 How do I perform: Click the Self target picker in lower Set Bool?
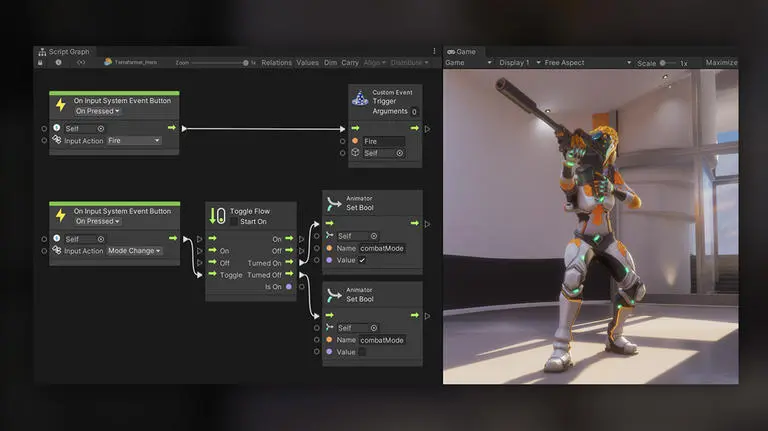[x=374, y=328]
